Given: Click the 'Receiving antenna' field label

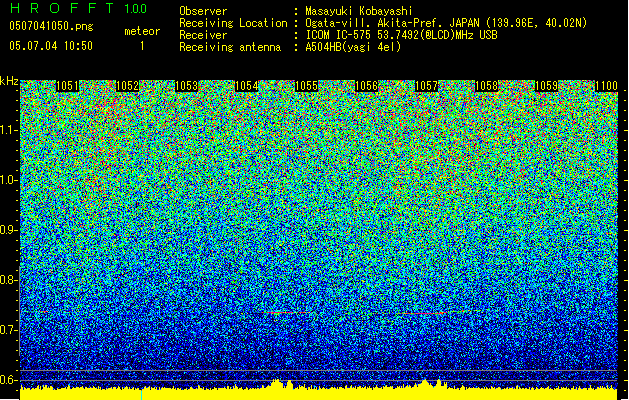Looking at the screenshot, I should [230, 47].
